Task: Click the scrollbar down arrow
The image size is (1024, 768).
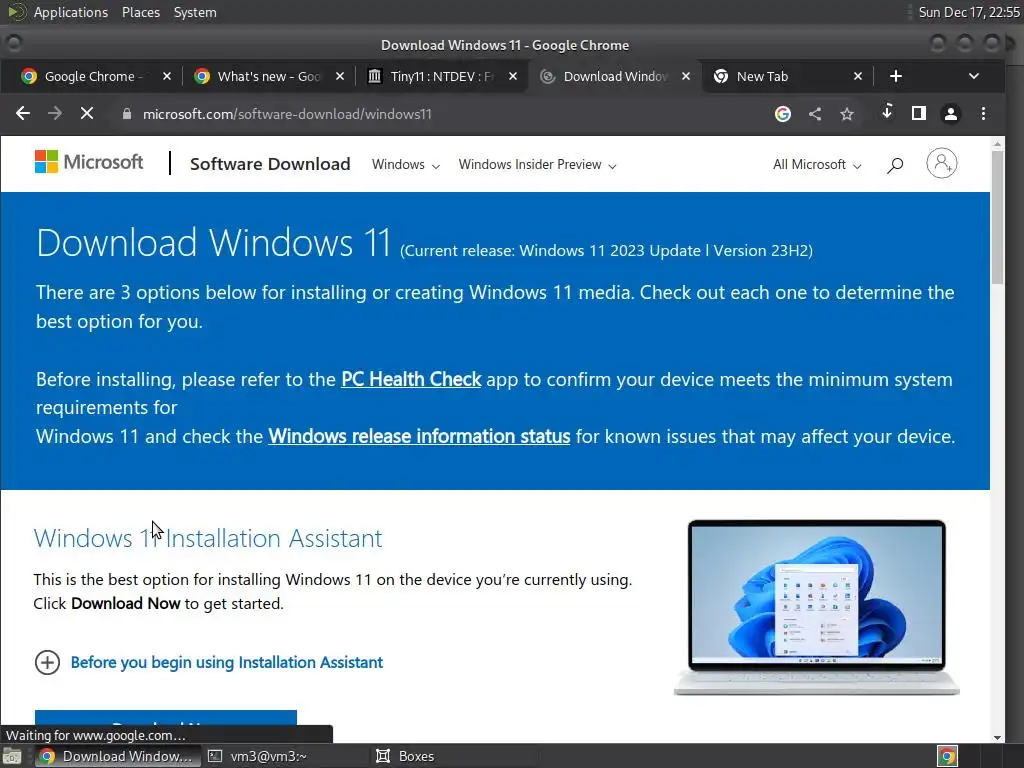Action: pos(997,737)
